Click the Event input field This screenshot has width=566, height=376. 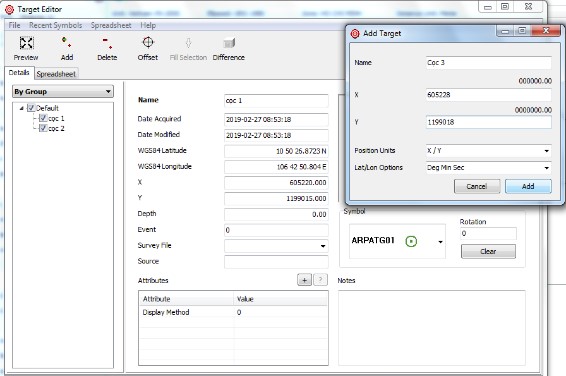[276, 230]
